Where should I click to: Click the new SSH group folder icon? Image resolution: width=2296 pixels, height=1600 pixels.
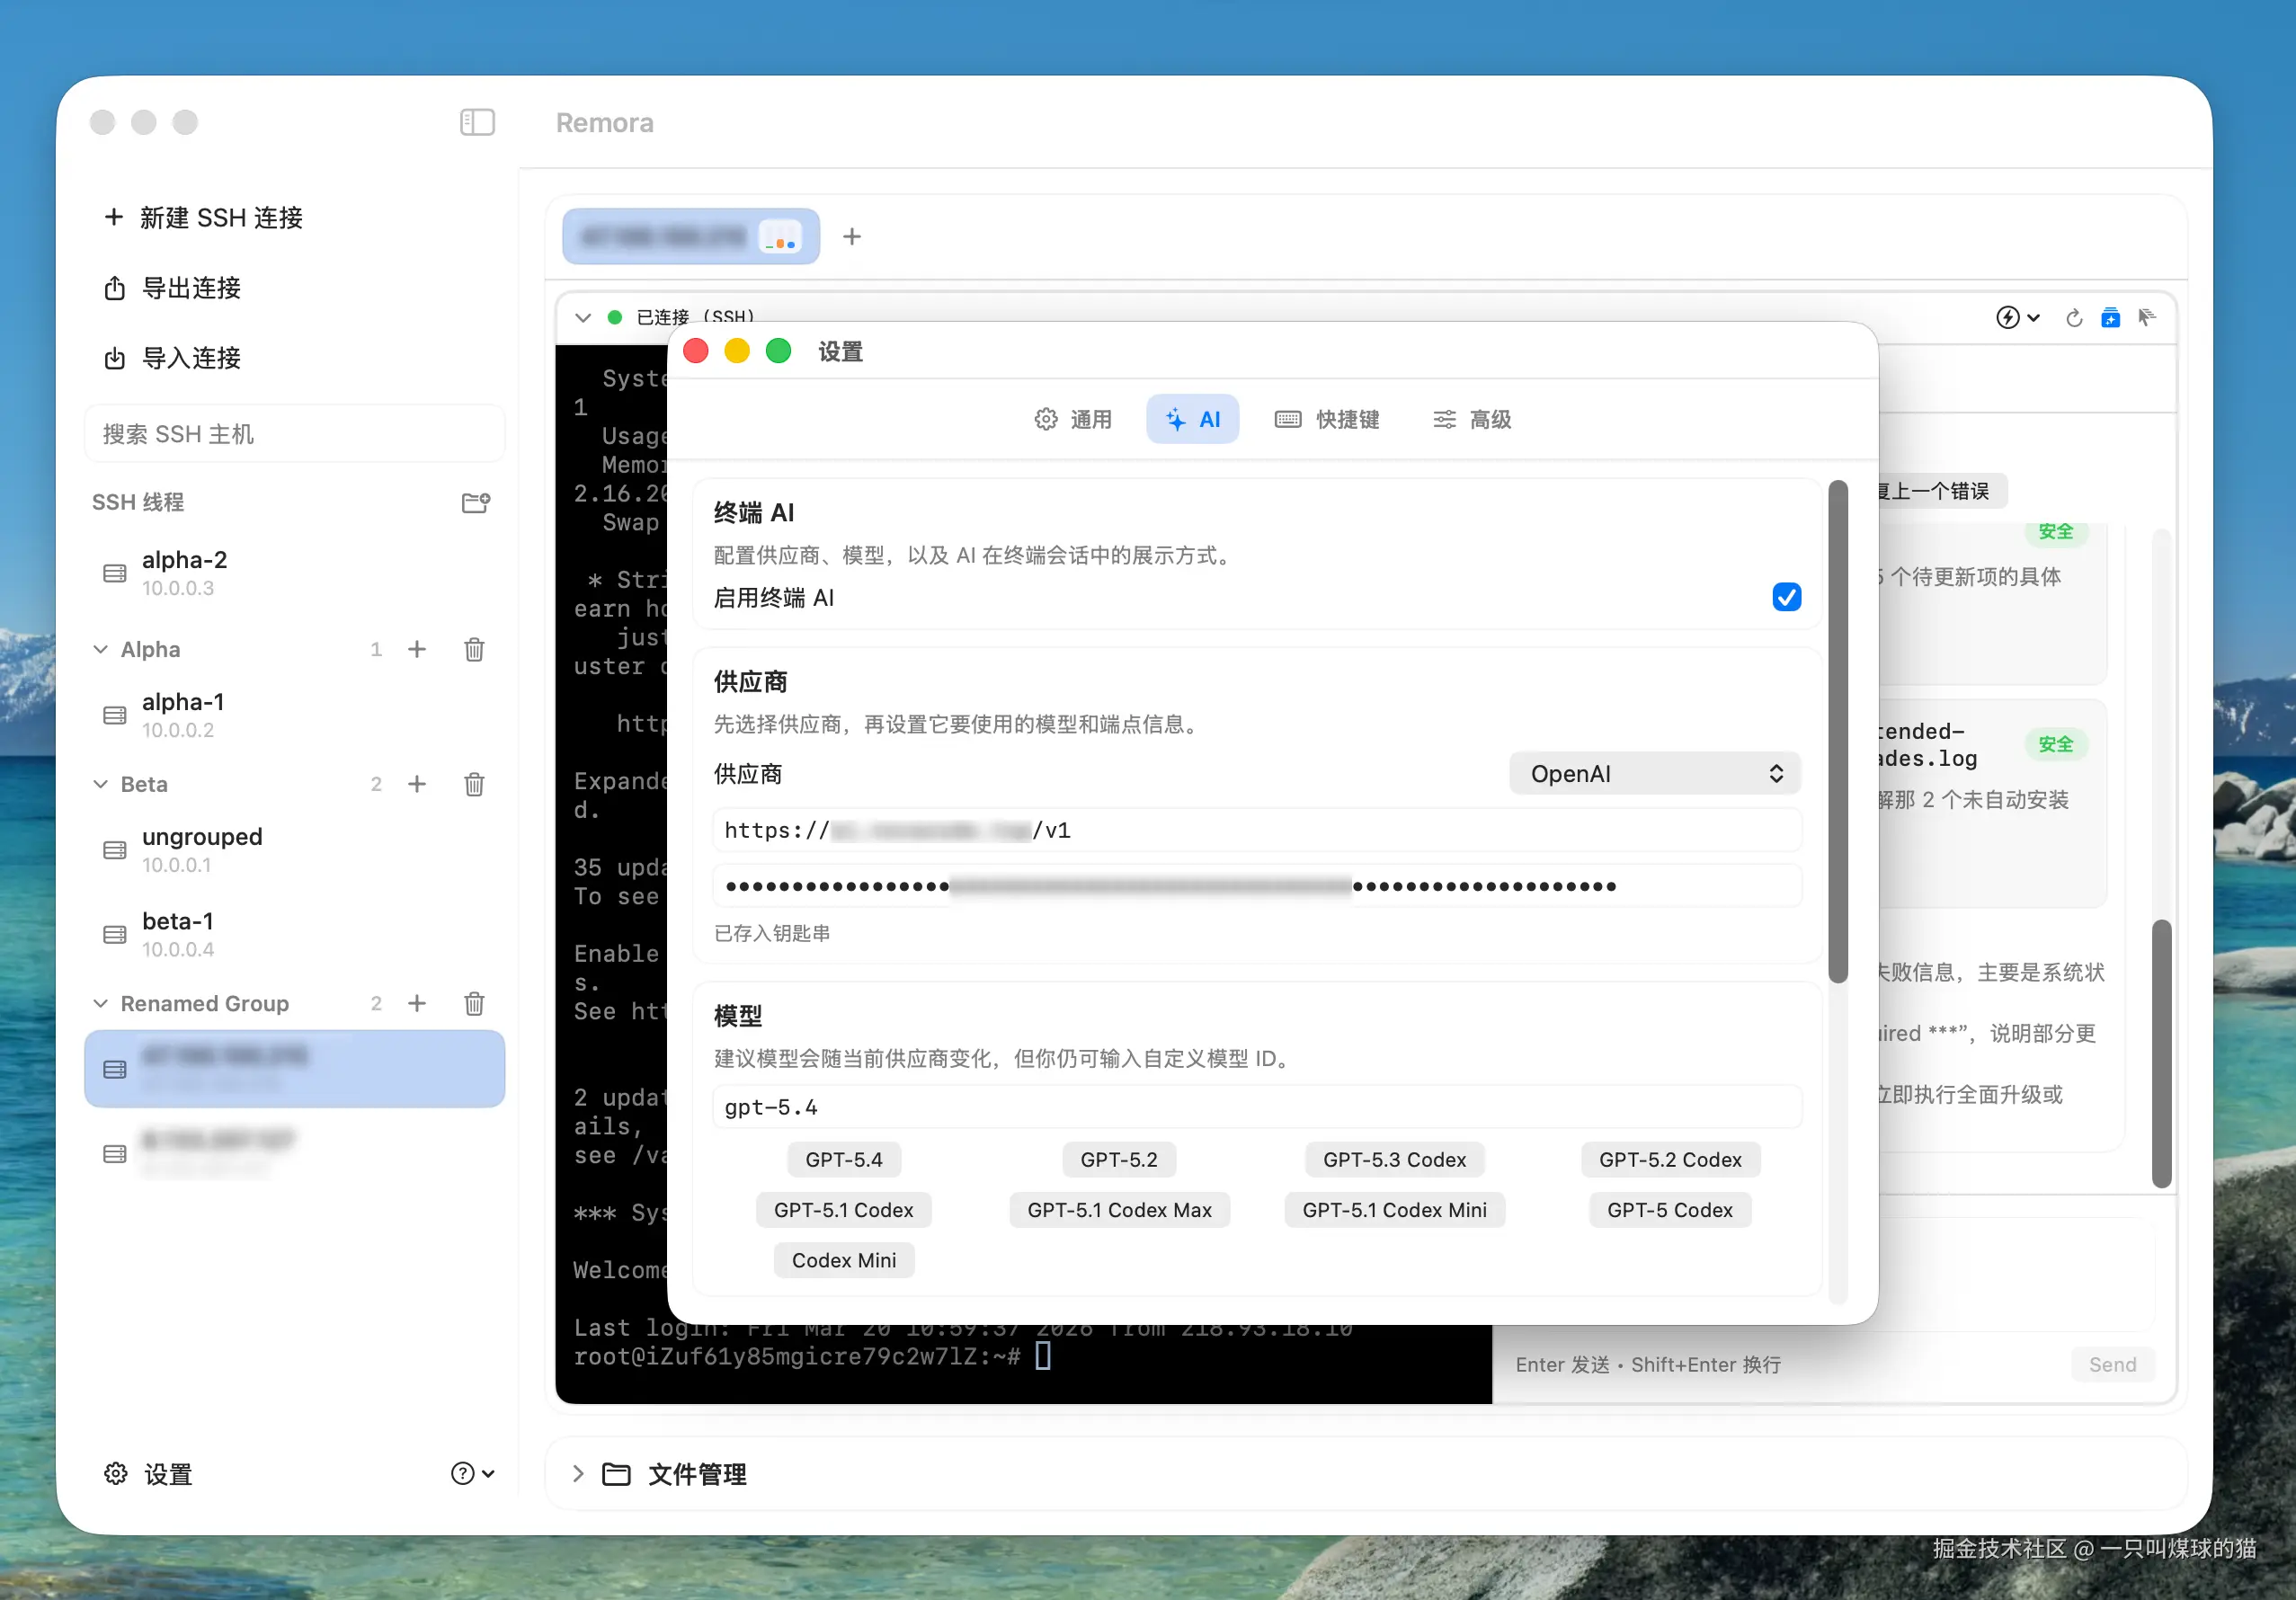475,502
